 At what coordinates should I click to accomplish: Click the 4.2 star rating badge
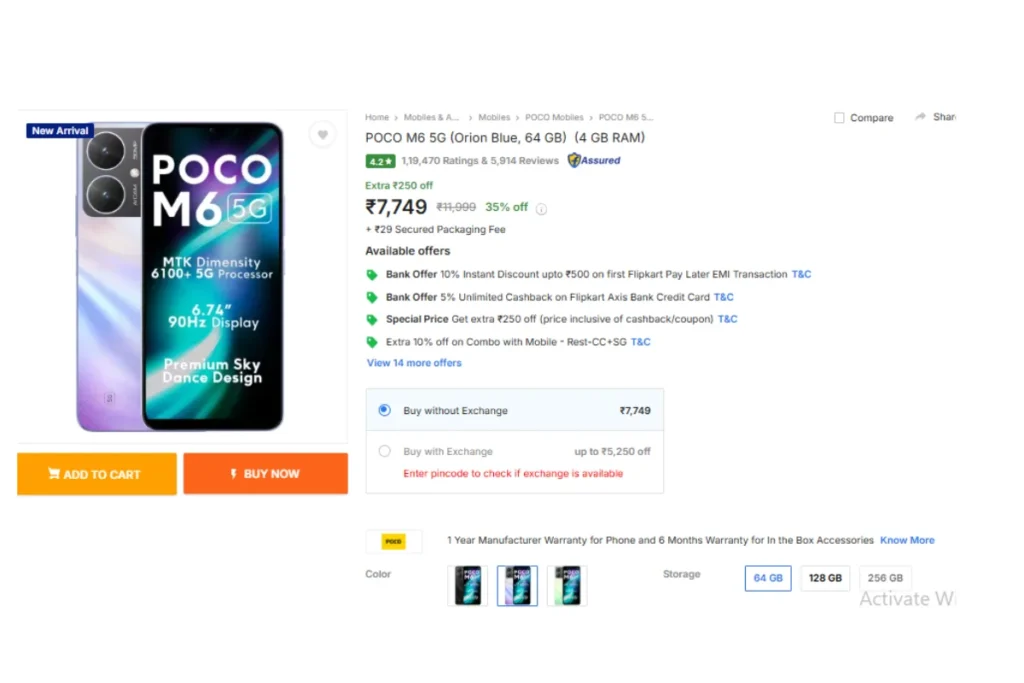coord(380,161)
